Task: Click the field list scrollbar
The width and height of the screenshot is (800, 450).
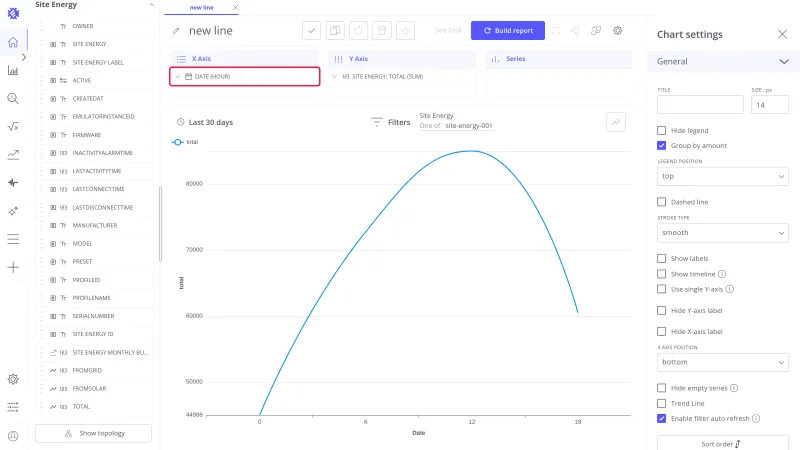Action: point(160,224)
